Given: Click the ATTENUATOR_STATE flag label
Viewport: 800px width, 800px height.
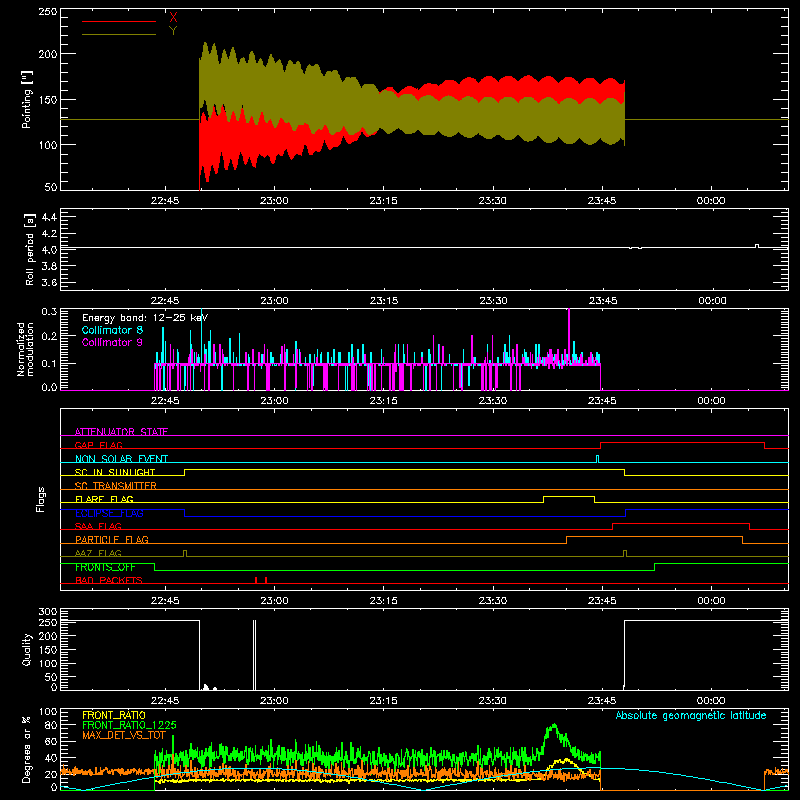Looking at the screenshot, I should click(121, 432).
